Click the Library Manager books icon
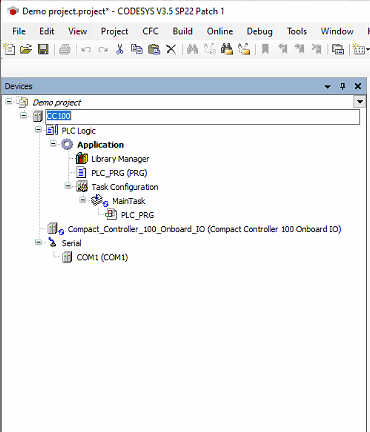This screenshot has height=432, width=370. (82, 159)
